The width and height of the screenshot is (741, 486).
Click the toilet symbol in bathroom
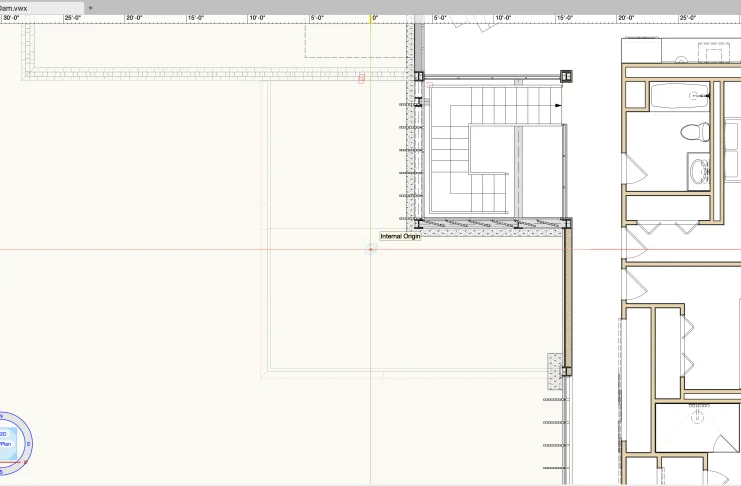click(691, 129)
